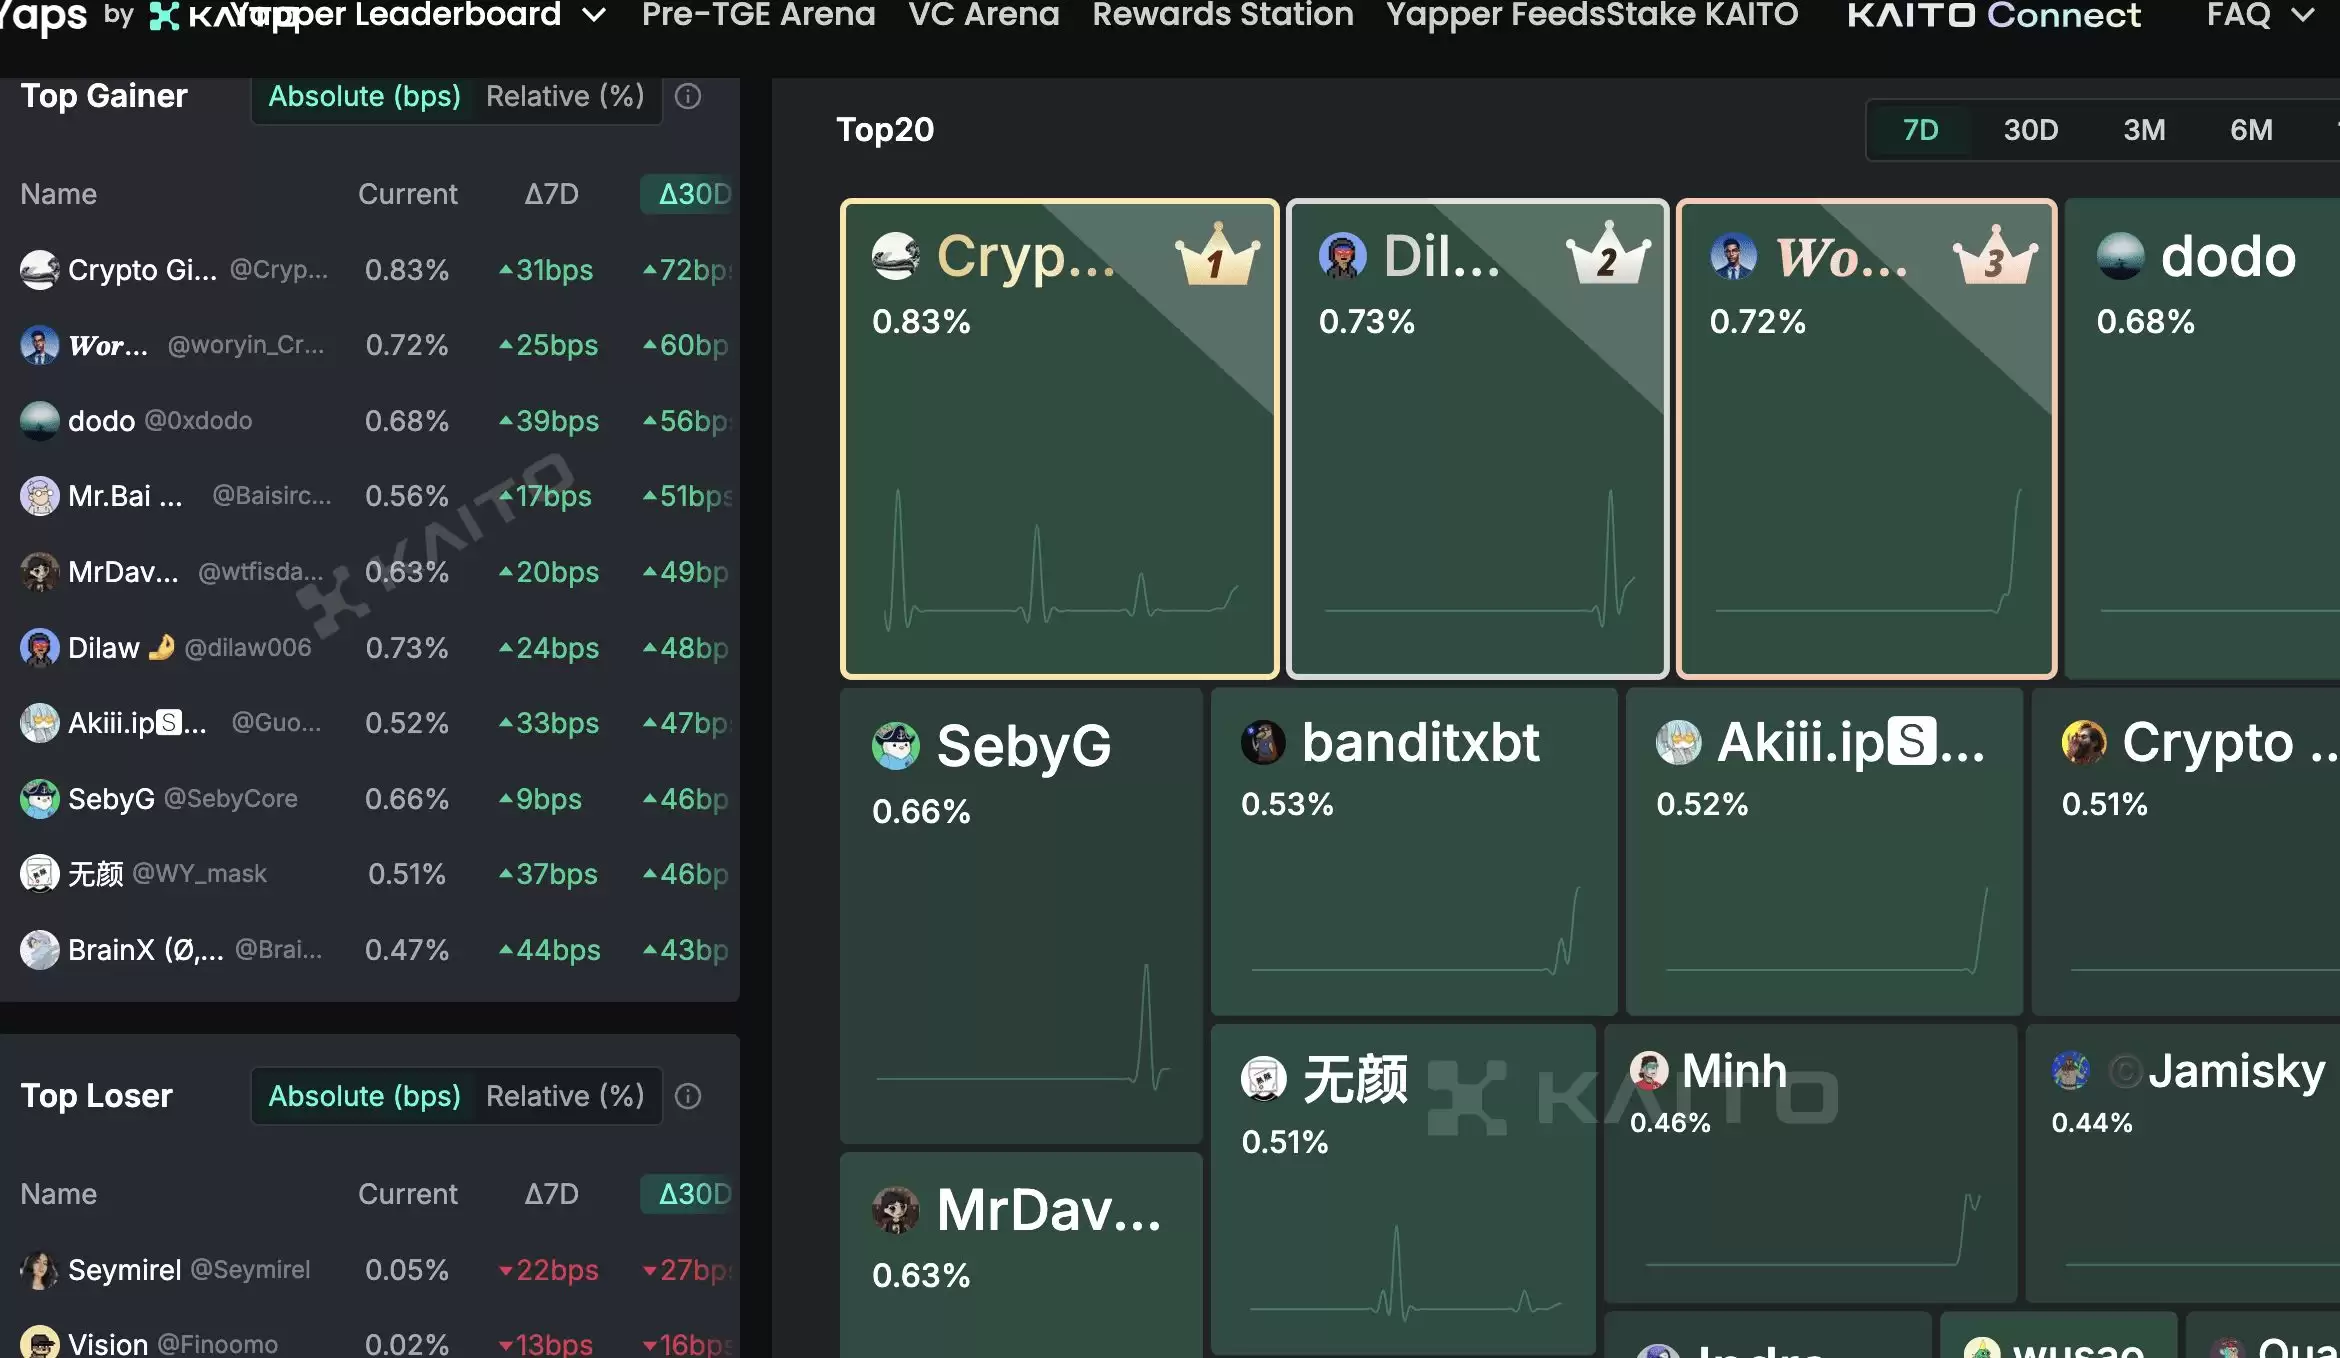
Task: Switch Top Gainer to Relative (%)
Action: [565, 96]
